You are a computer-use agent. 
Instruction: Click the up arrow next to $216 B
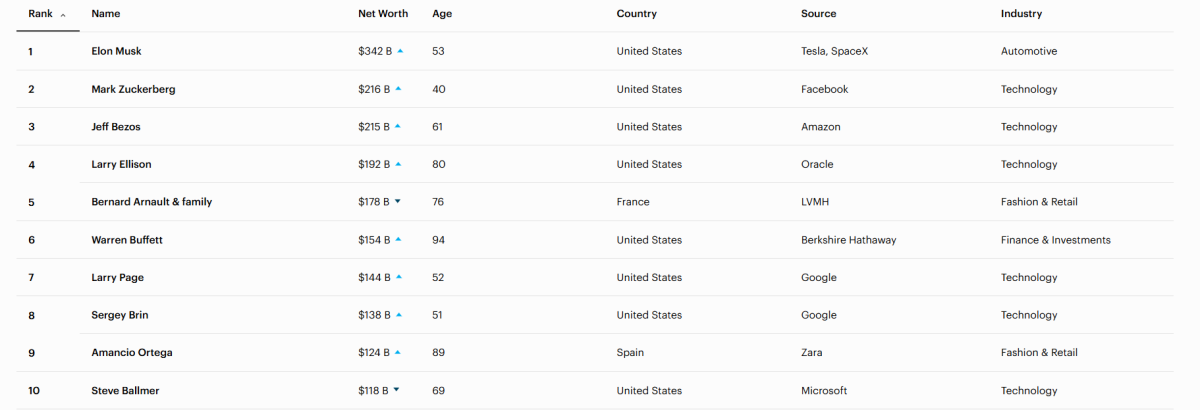pyautogui.click(x=398, y=89)
